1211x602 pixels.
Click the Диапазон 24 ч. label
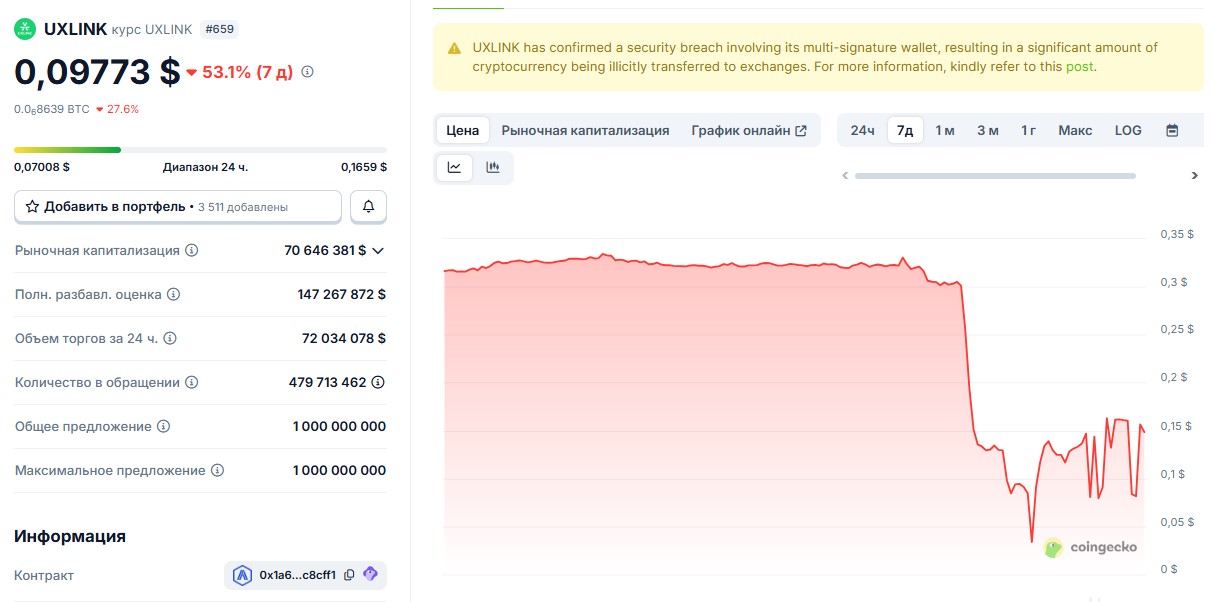[205, 167]
